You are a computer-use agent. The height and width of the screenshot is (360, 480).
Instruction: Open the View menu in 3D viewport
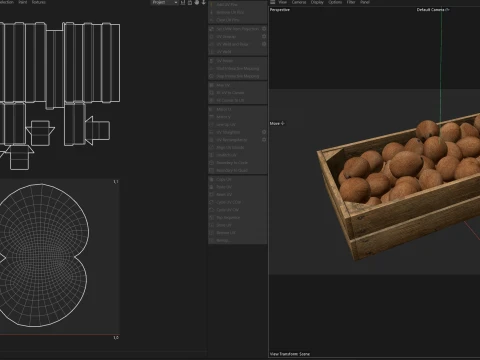283,2
